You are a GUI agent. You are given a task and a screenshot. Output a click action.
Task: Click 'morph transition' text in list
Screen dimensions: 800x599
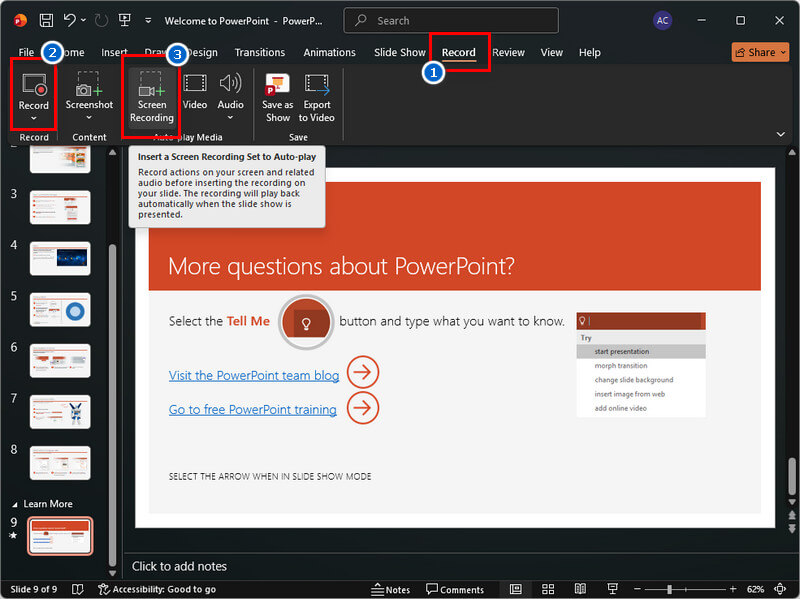tap(620, 366)
